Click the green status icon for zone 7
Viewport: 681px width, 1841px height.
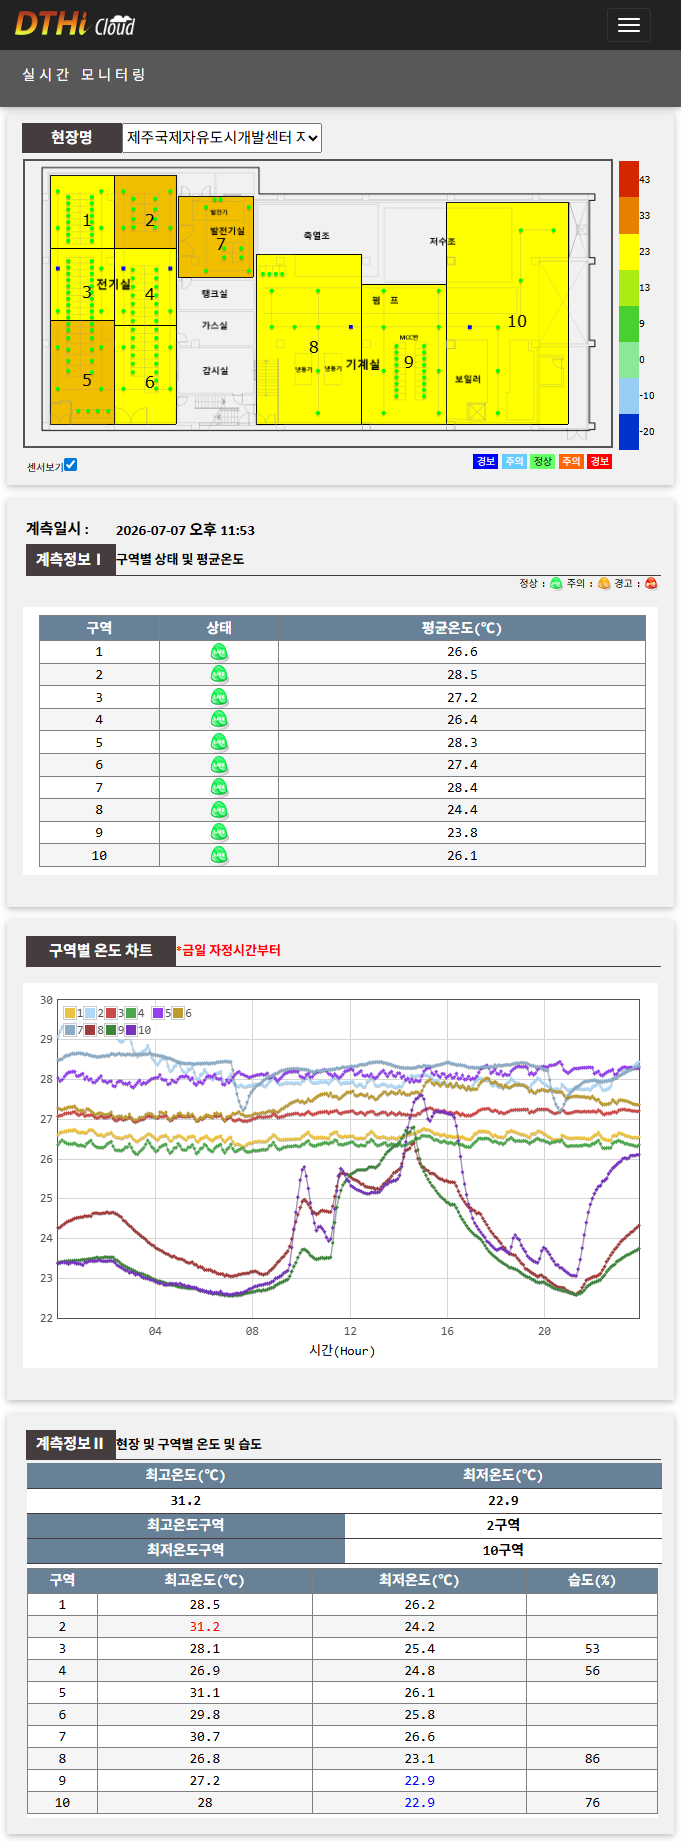pos(219,787)
